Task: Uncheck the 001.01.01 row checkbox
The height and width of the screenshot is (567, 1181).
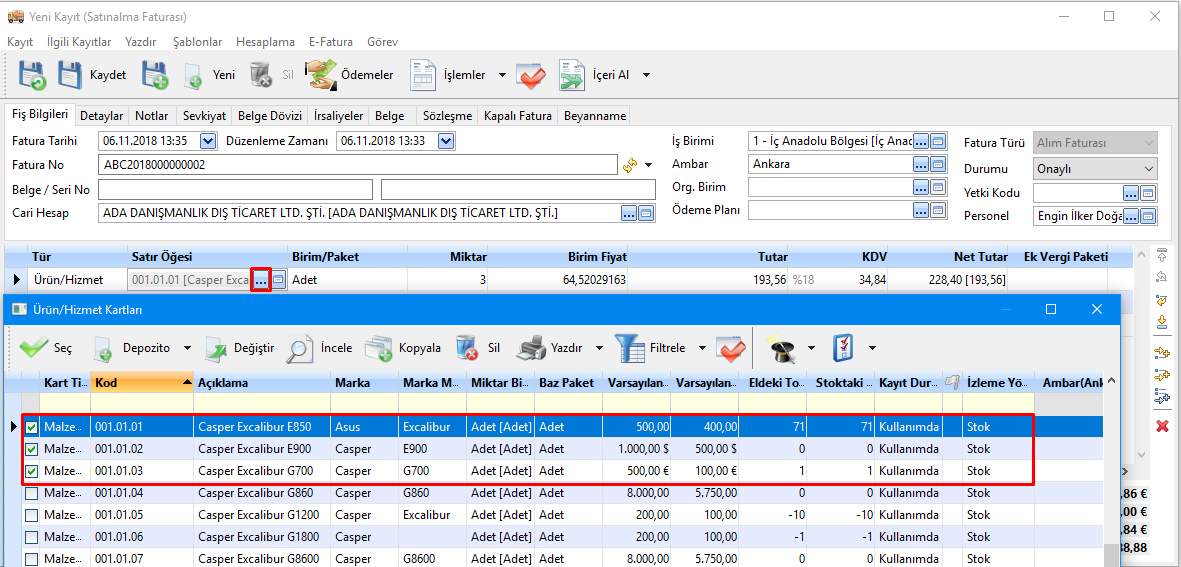Action: tap(32, 427)
